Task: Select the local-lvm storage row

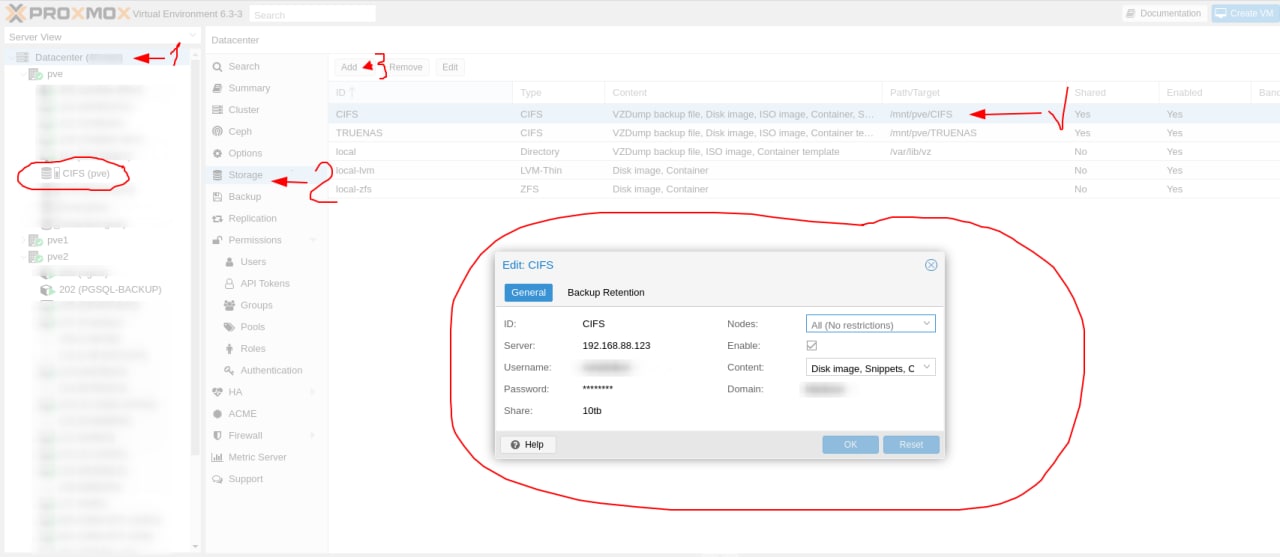Action: [x=804, y=171]
